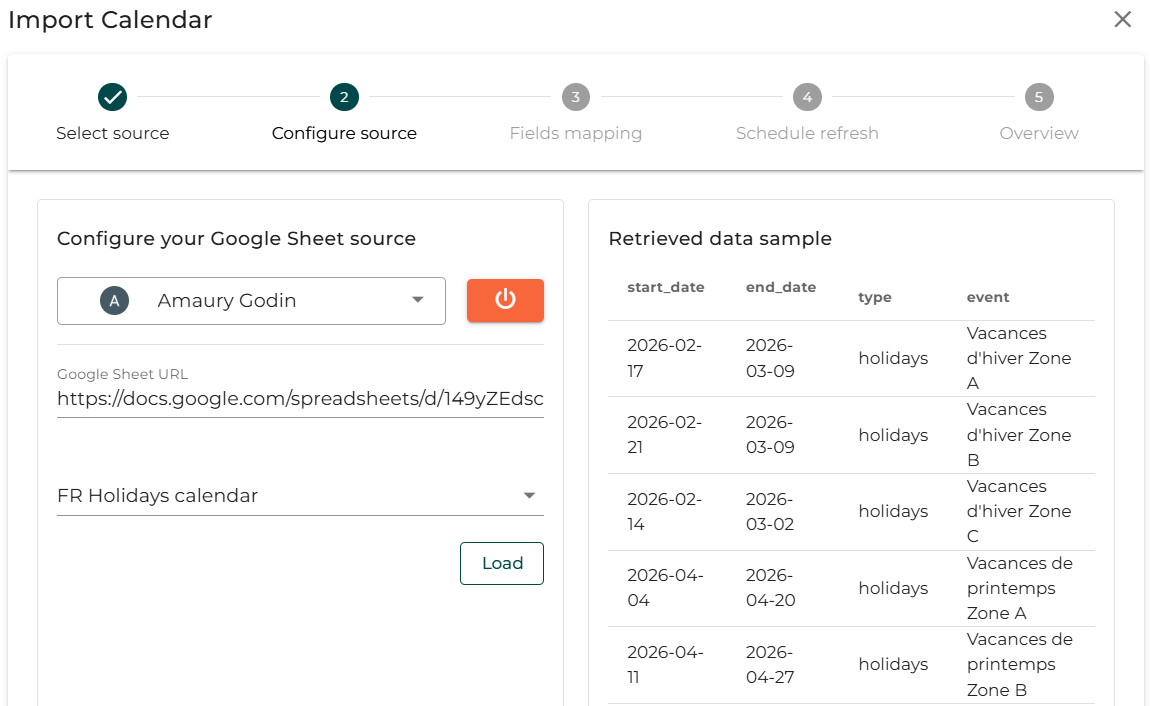Select the Vacances de printemps Zone A row
1150x706 pixels.
coord(850,588)
